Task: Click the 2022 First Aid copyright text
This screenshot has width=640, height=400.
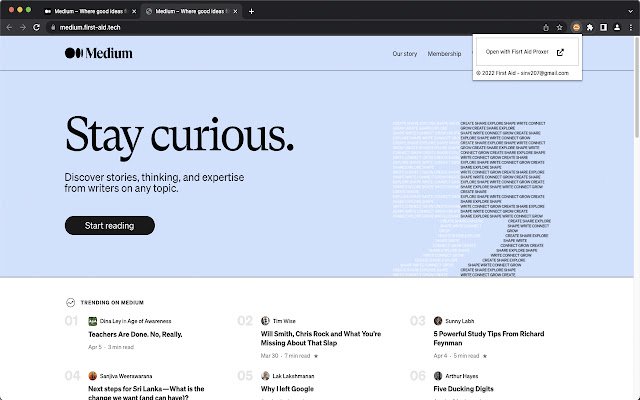Action: pyautogui.click(x=522, y=73)
